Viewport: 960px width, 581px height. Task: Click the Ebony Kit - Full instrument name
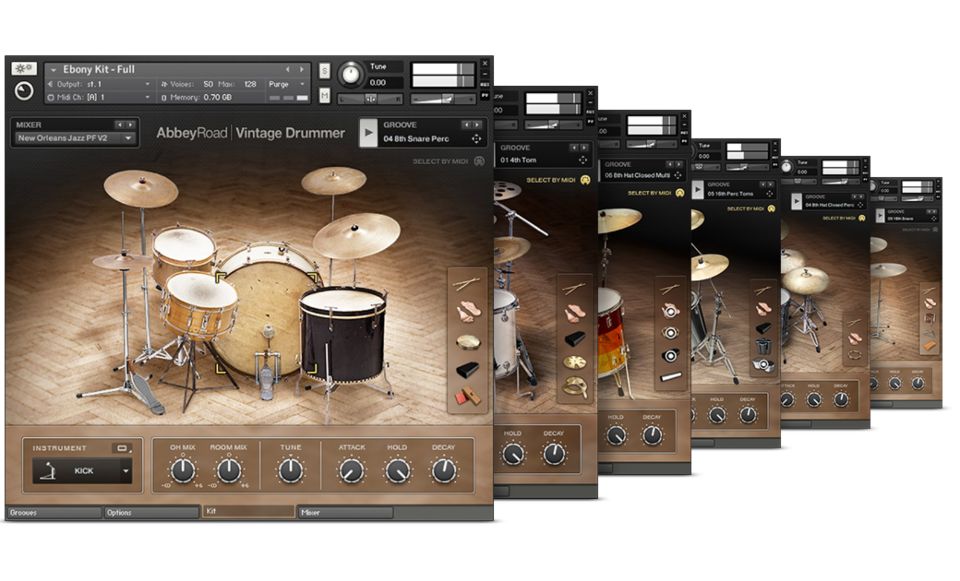point(100,69)
